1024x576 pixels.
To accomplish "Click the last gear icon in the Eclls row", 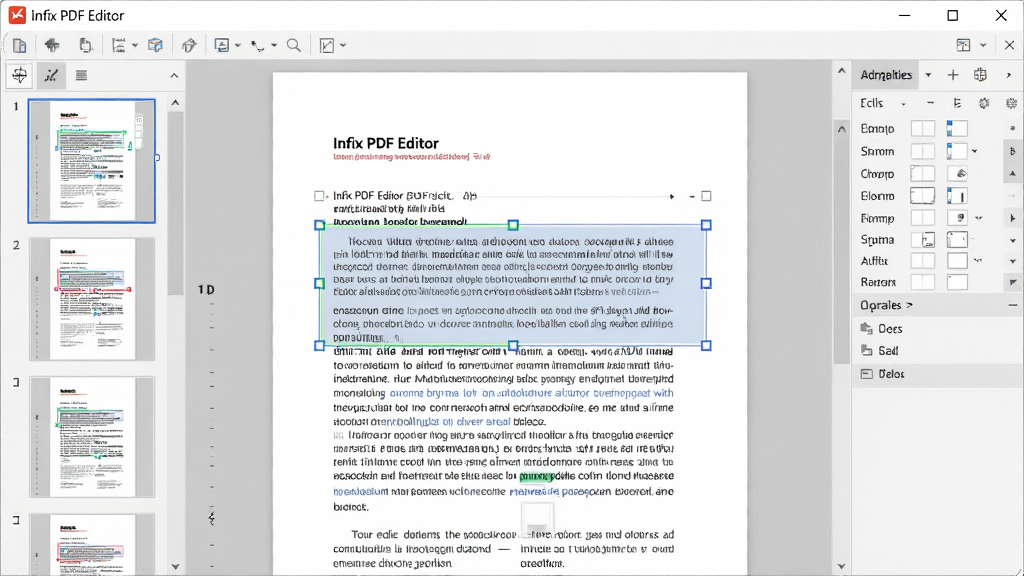I will tap(1012, 103).
